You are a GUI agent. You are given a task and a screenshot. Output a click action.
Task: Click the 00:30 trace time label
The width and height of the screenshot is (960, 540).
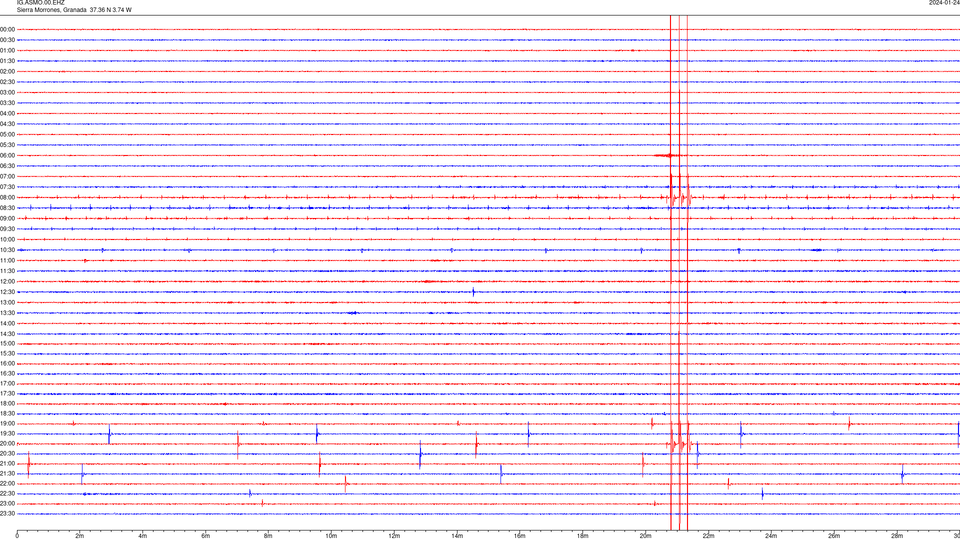point(7,40)
